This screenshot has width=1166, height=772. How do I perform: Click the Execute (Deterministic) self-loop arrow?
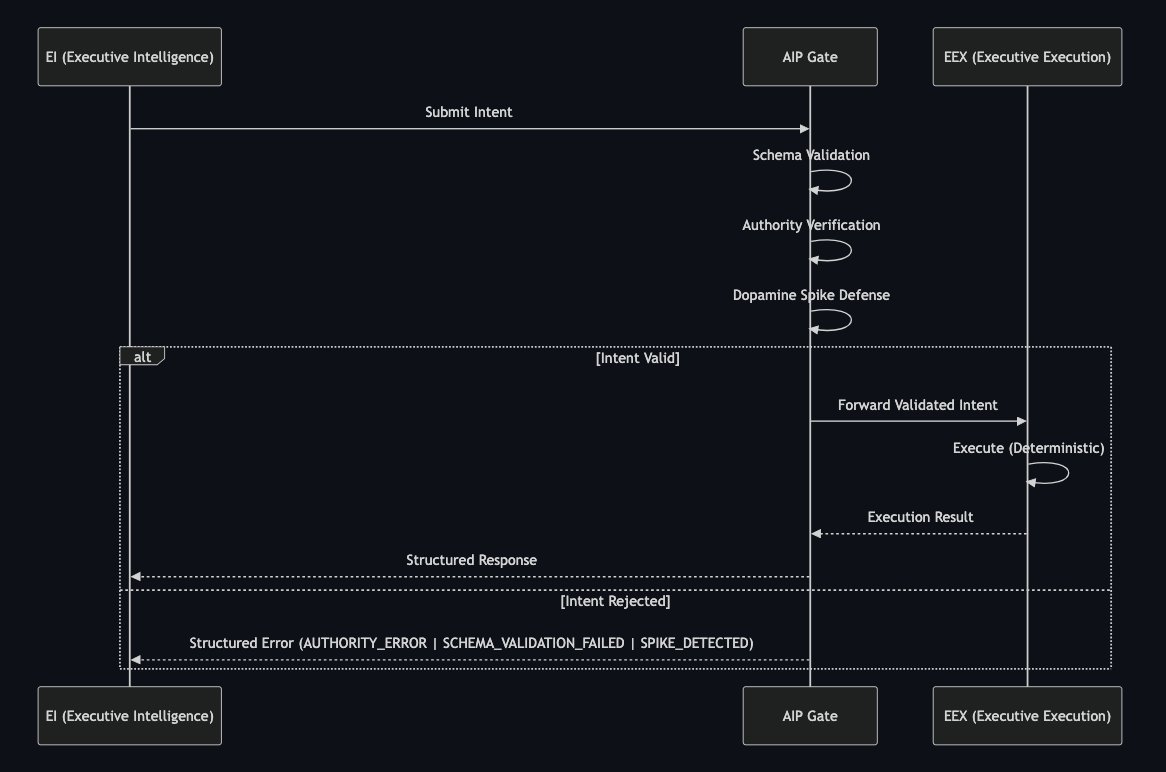point(1049,473)
